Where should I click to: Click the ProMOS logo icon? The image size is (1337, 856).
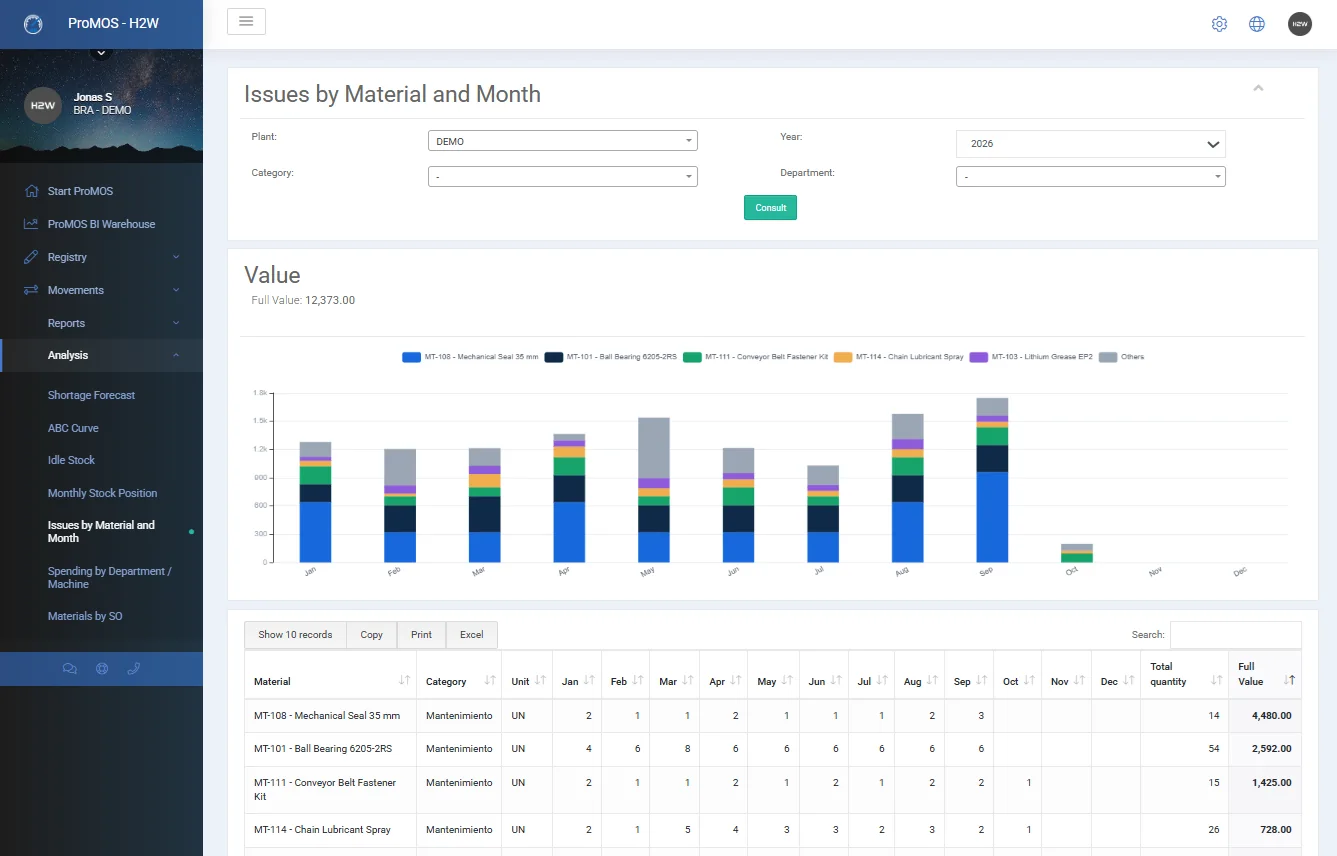[x=33, y=24]
